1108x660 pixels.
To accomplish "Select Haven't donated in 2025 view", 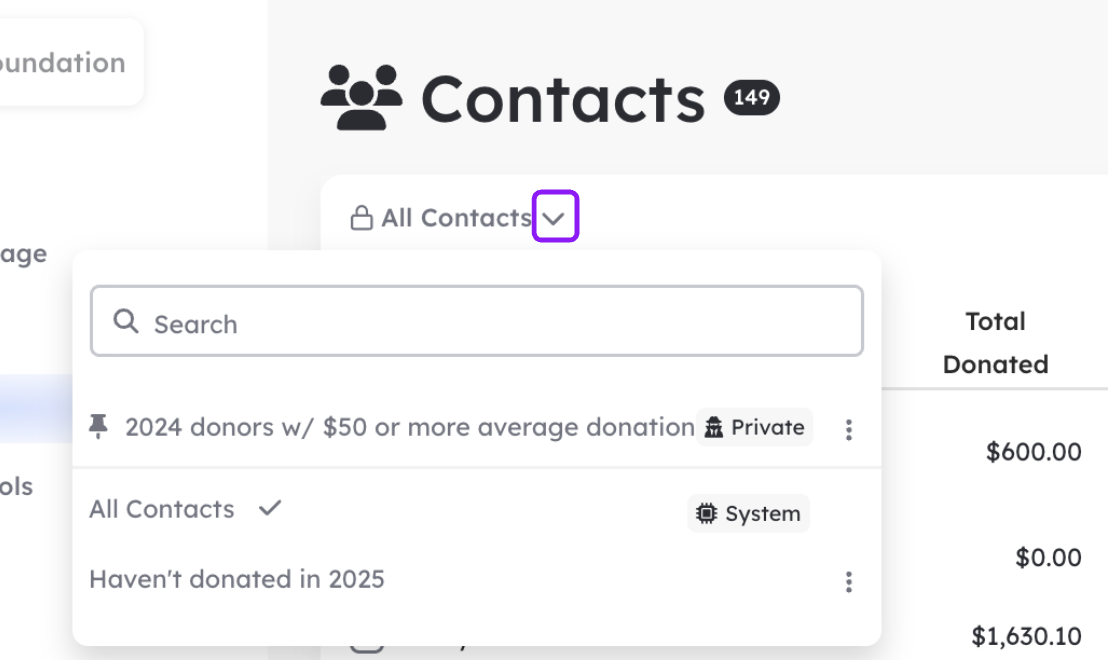I will click(237, 579).
